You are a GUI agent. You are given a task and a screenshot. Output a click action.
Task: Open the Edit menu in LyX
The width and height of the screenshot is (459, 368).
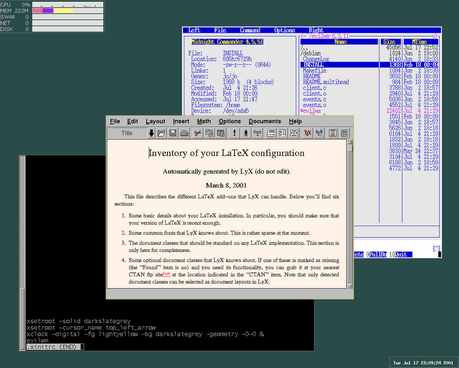(132, 121)
